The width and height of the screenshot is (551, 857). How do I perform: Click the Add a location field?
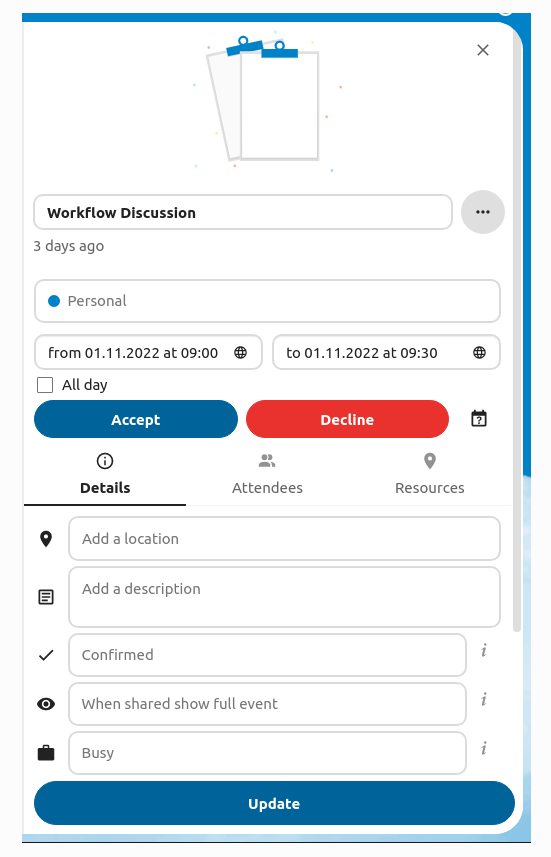(x=284, y=539)
